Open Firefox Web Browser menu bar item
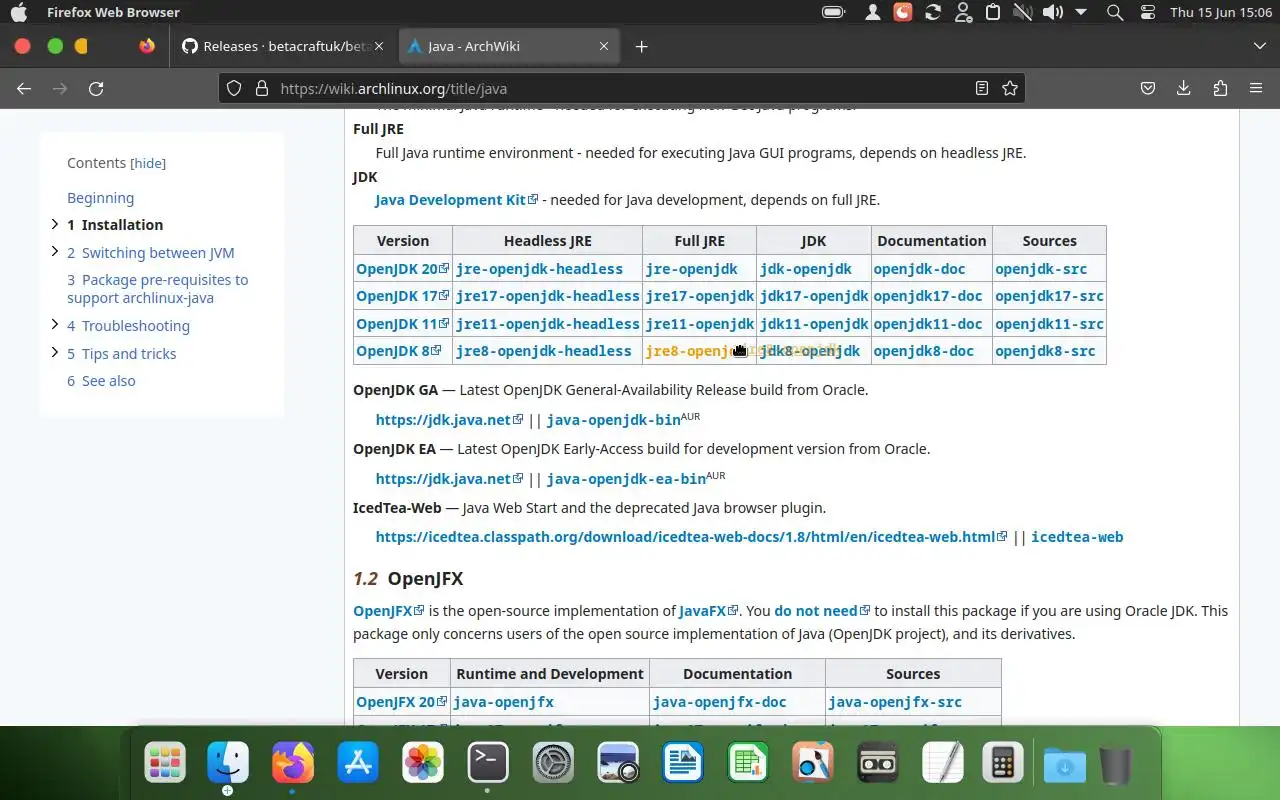Image resolution: width=1280 pixels, height=800 pixels. click(113, 12)
